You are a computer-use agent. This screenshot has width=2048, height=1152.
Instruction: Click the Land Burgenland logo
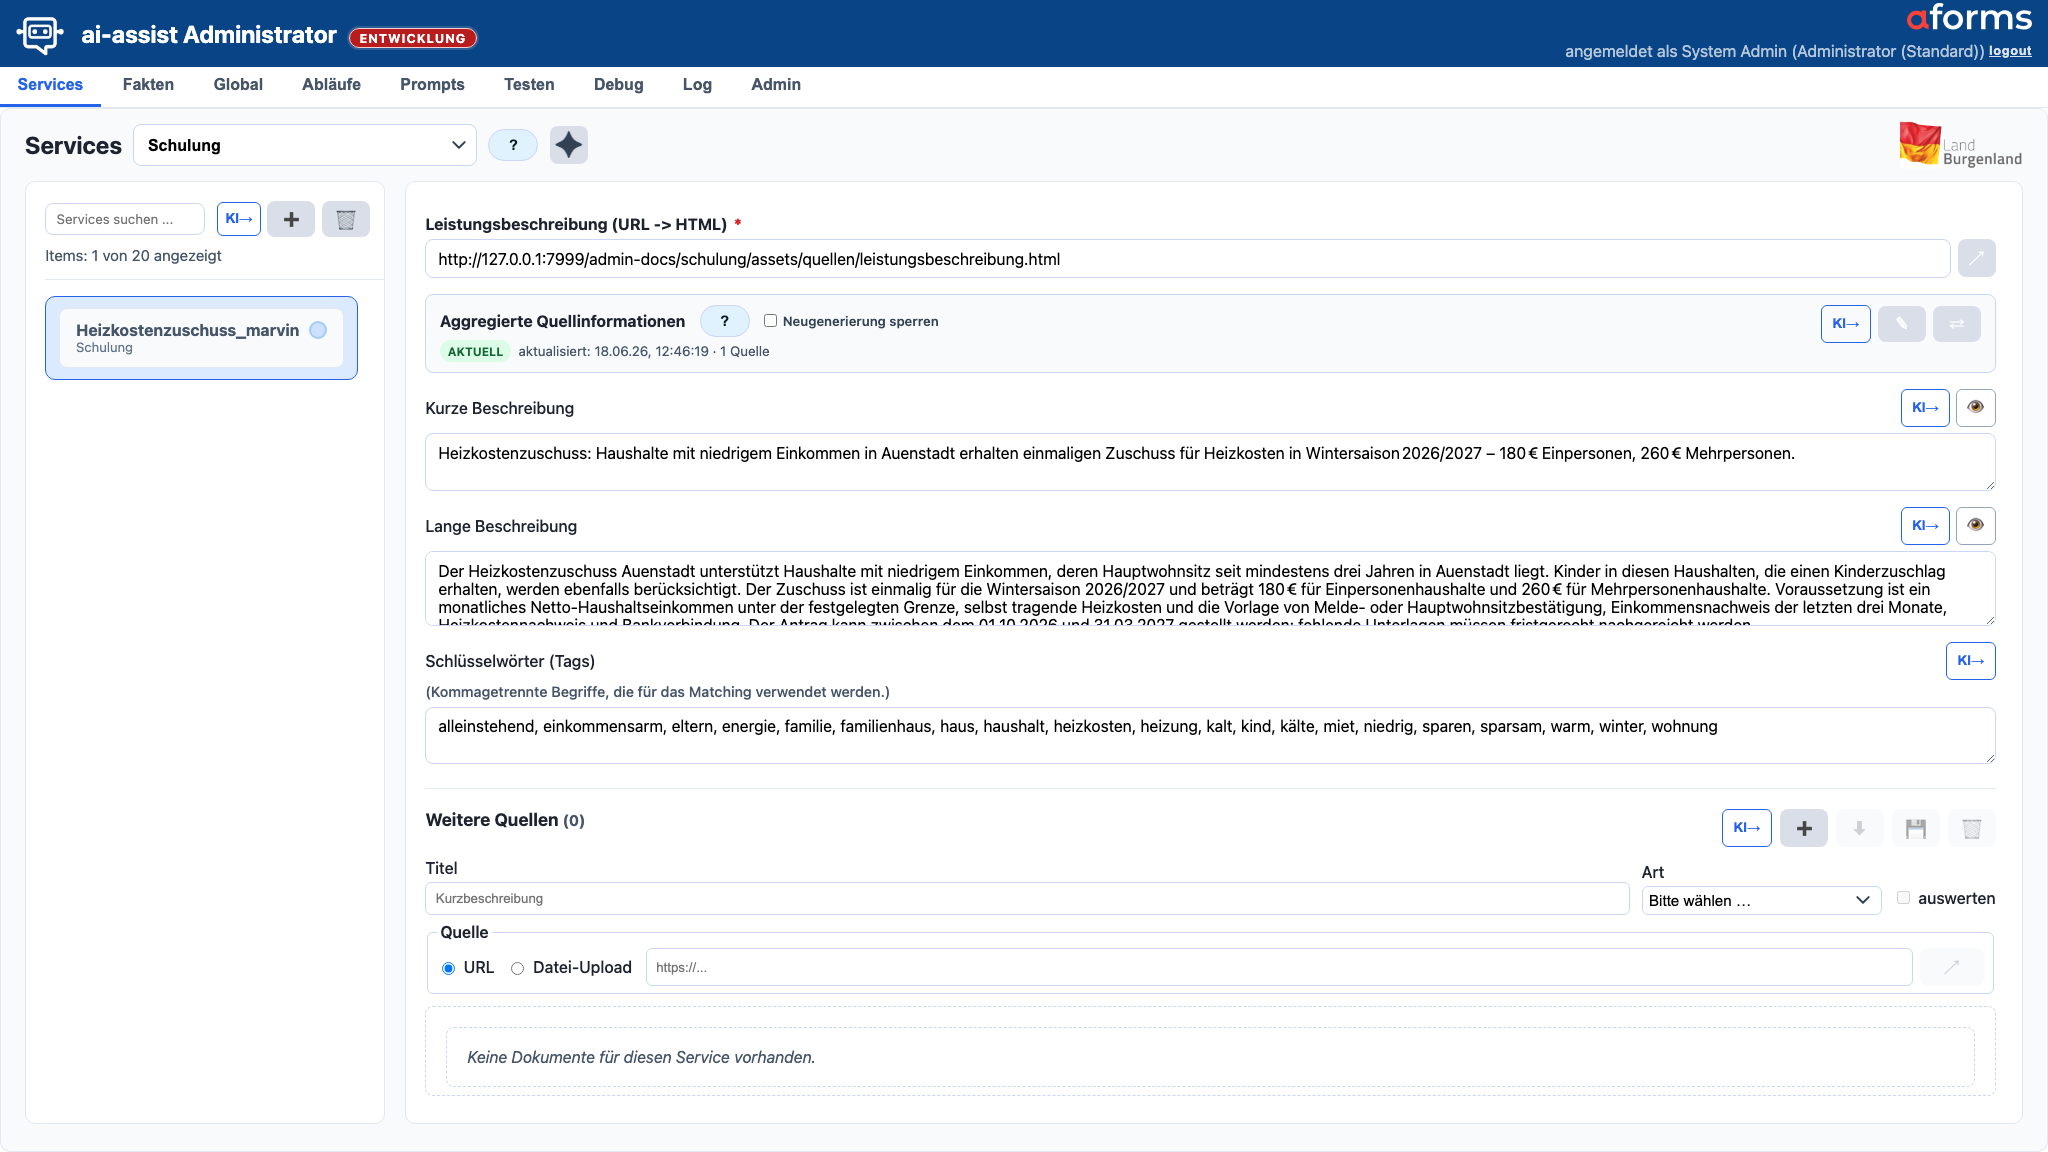coord(1960,144)
